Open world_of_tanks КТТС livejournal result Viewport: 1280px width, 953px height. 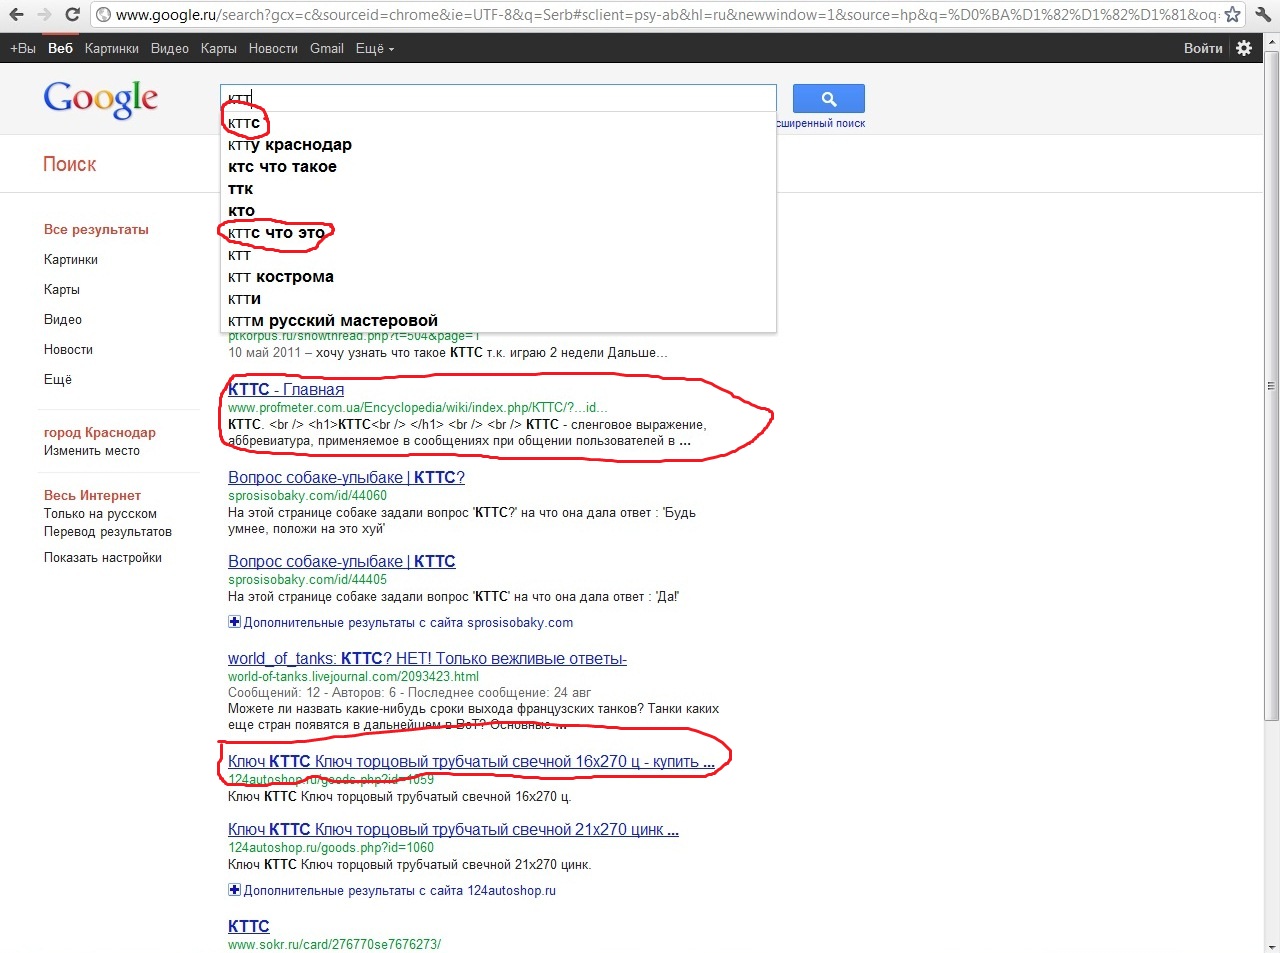coord(427,659)
